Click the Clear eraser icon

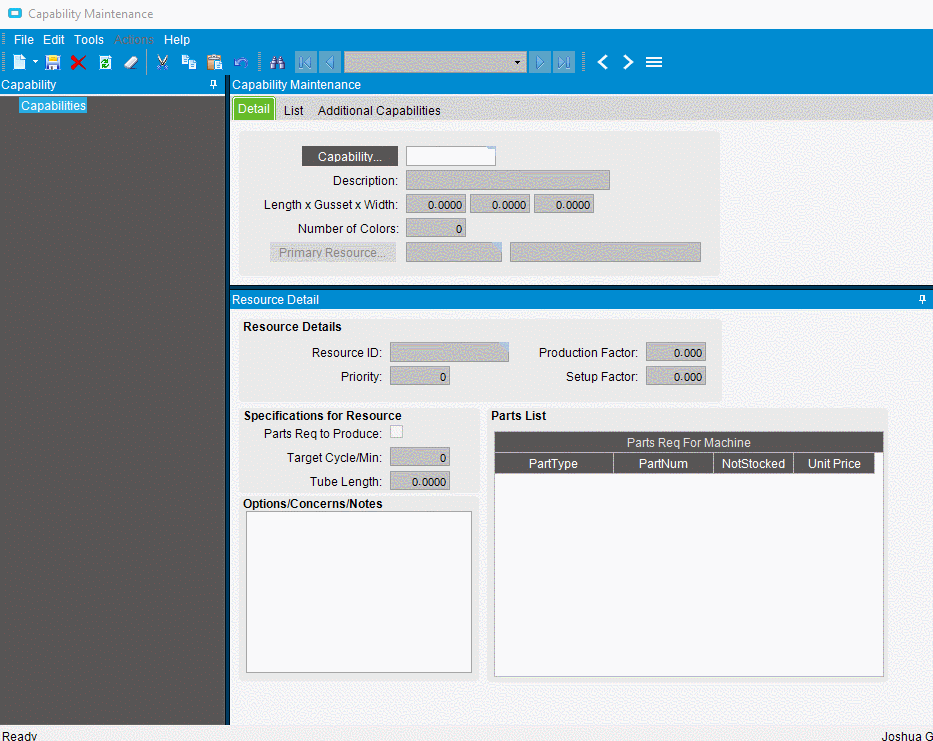pos(131,62)
